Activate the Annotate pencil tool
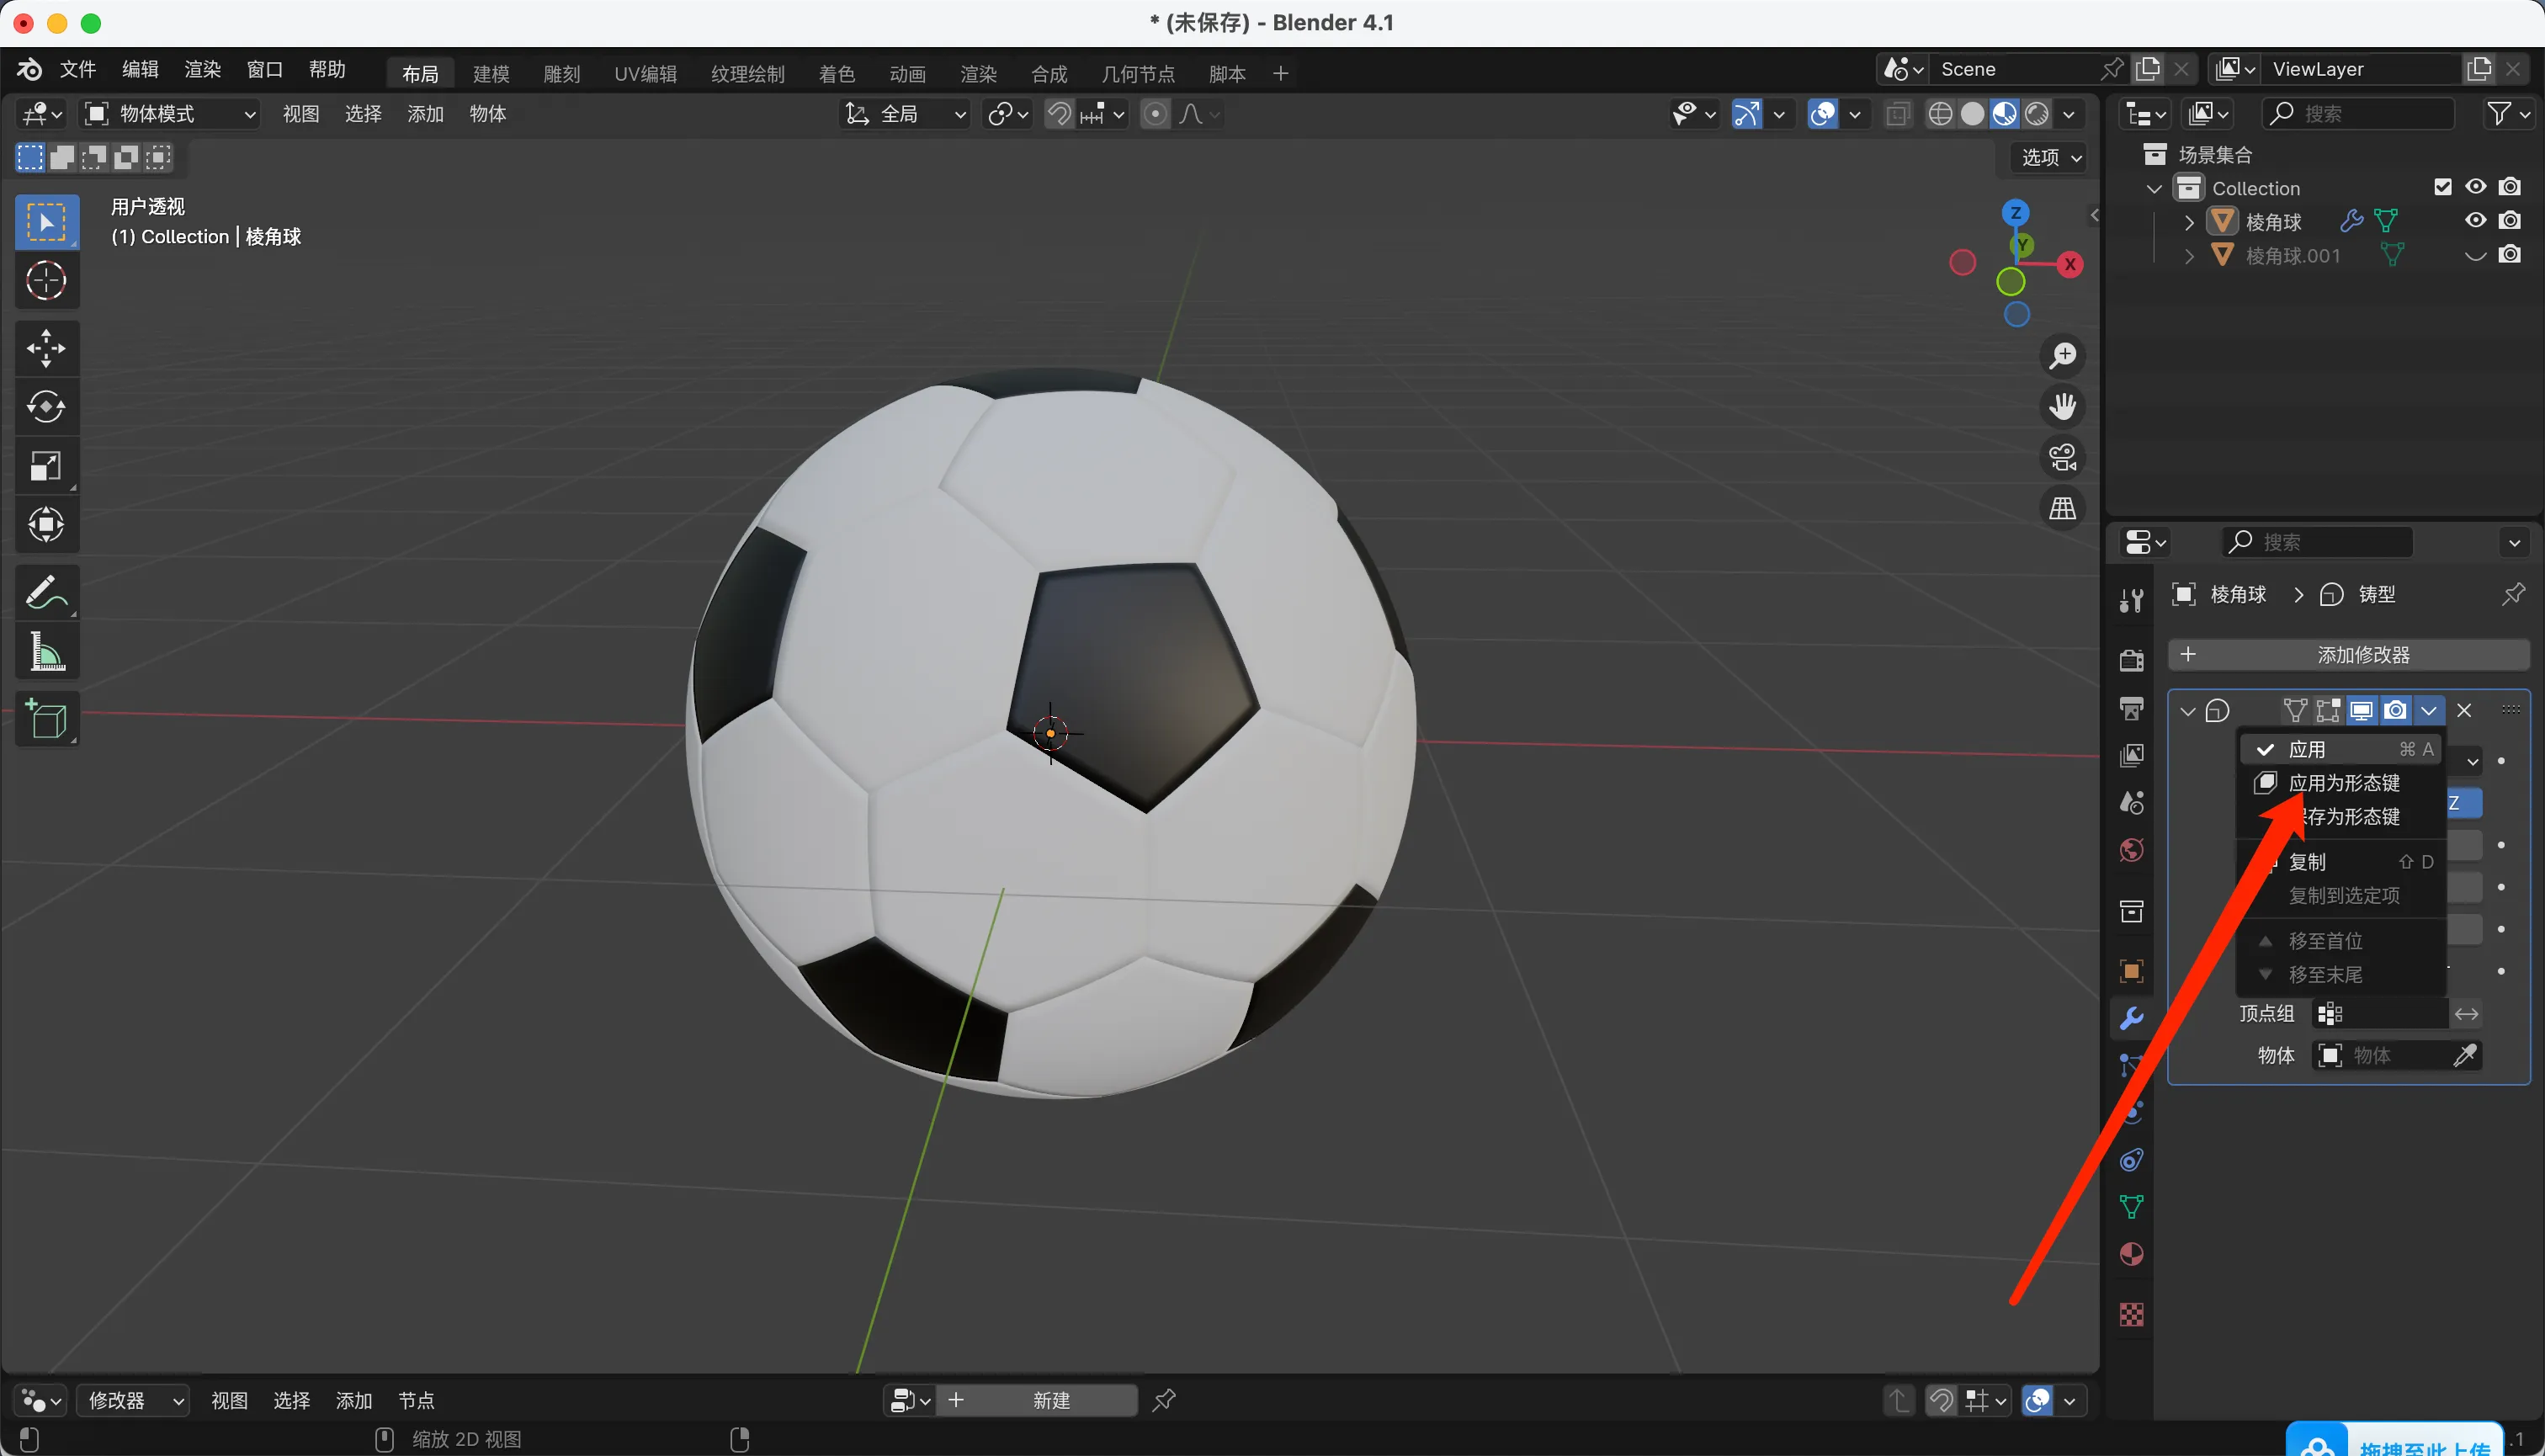Image resolution: width=2545 pixels, height=1456 pixels. 46,593
